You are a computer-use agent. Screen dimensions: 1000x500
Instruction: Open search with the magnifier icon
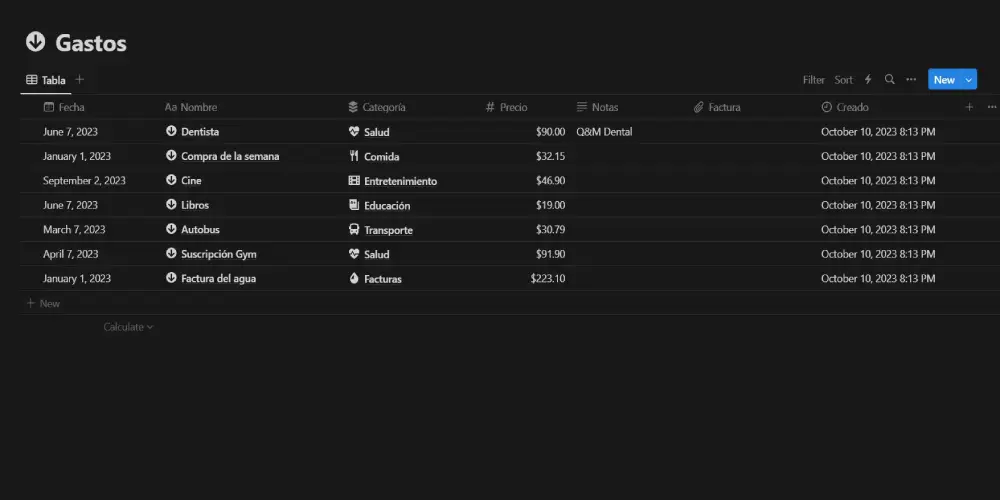pos(889,80)
